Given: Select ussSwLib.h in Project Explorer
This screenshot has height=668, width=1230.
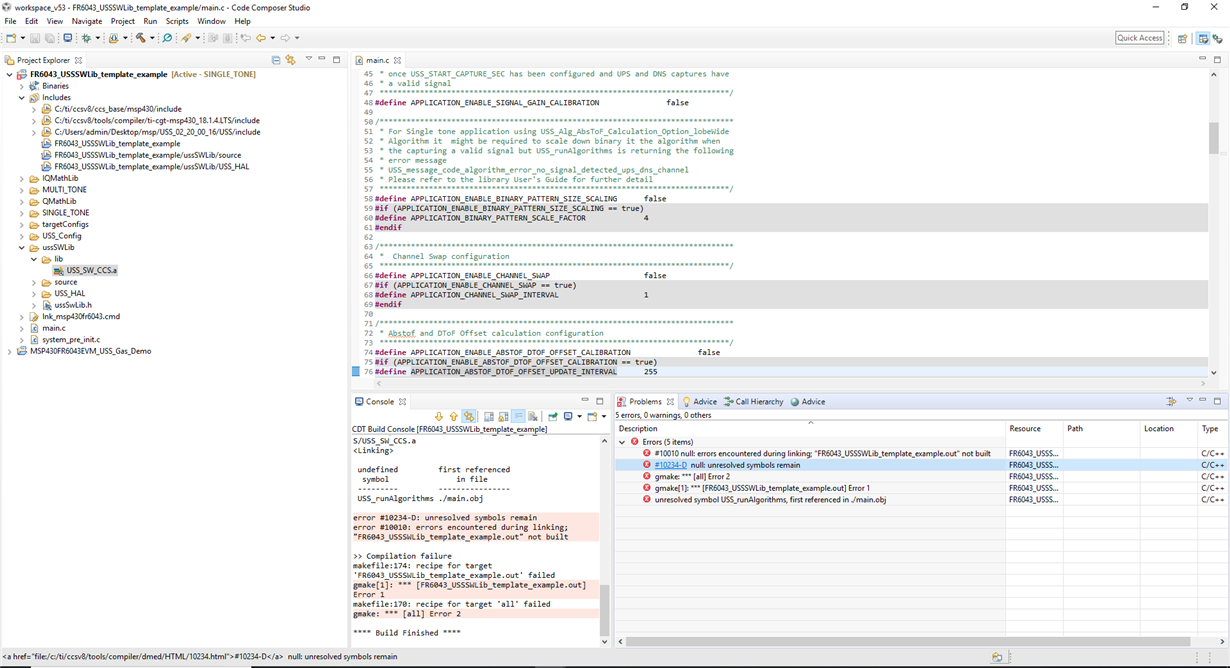Looking at the screenshot, I should (66, 305).
